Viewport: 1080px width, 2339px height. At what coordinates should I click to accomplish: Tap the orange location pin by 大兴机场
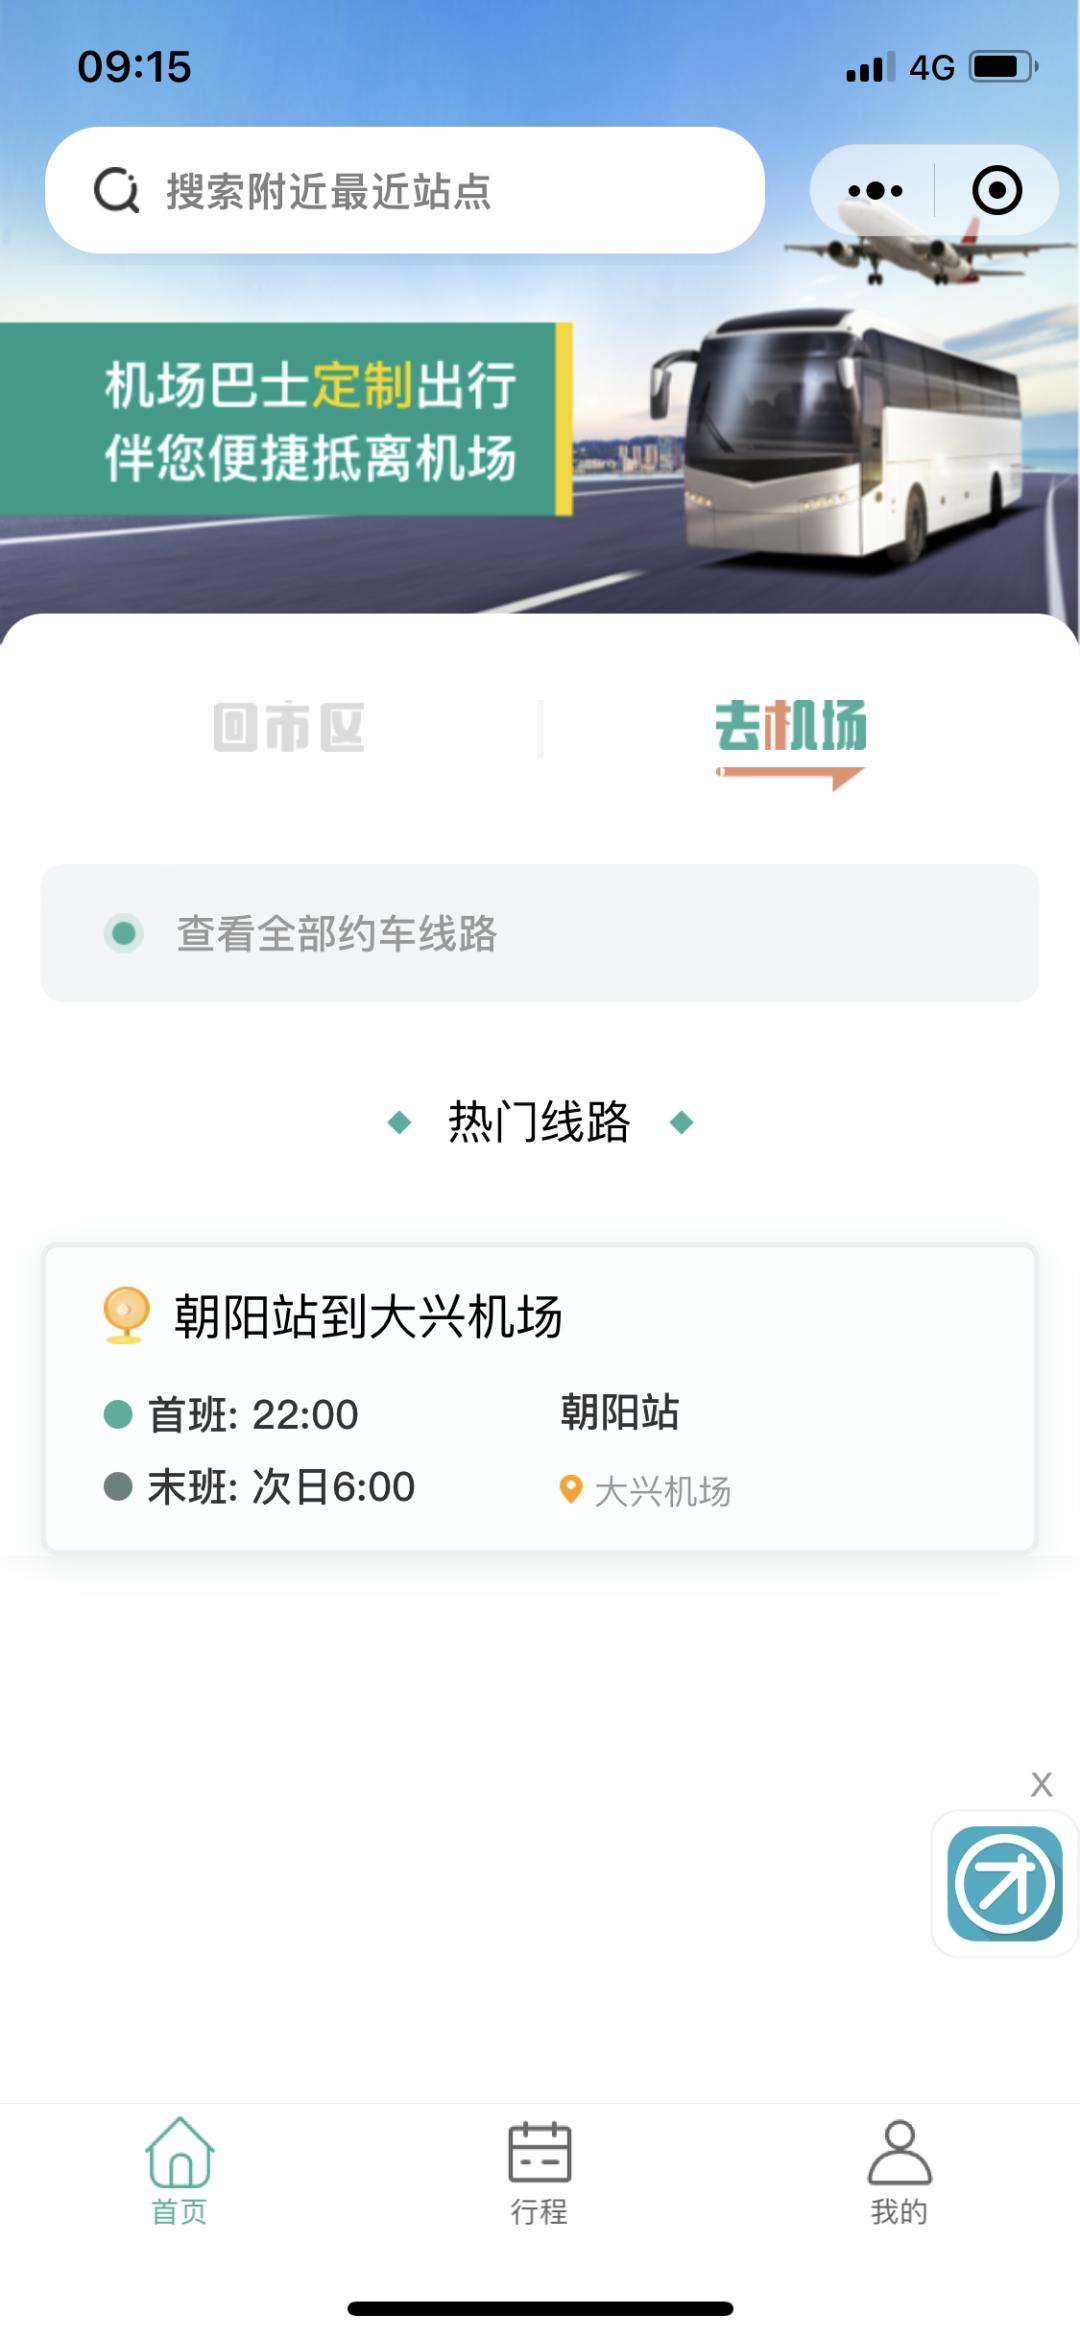[570, 1490]
